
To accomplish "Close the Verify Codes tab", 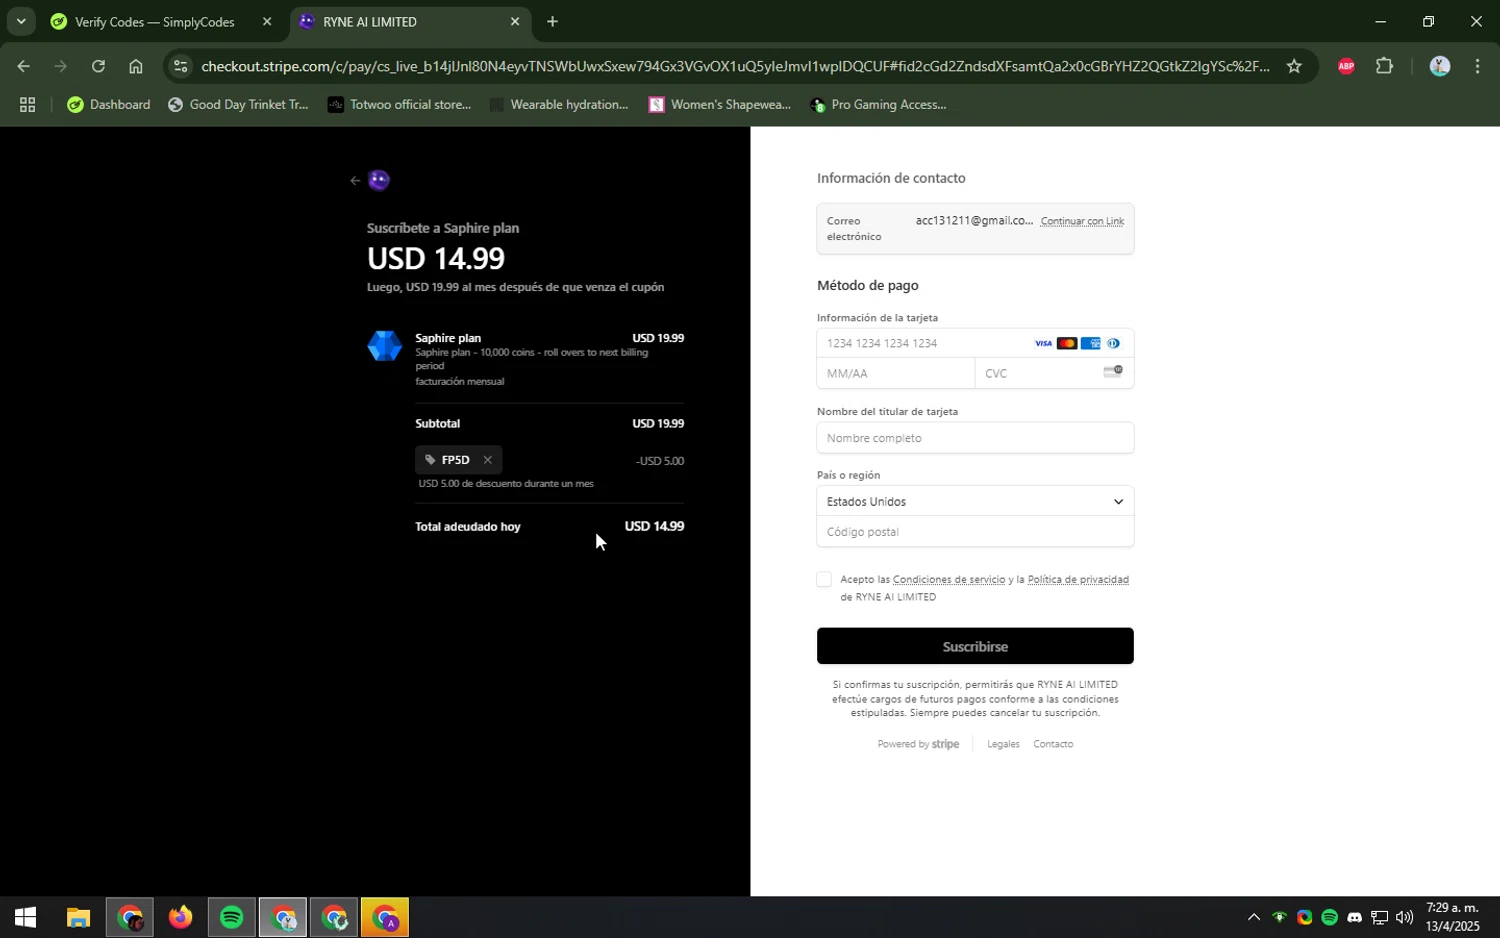I will (x=266, y=22).
